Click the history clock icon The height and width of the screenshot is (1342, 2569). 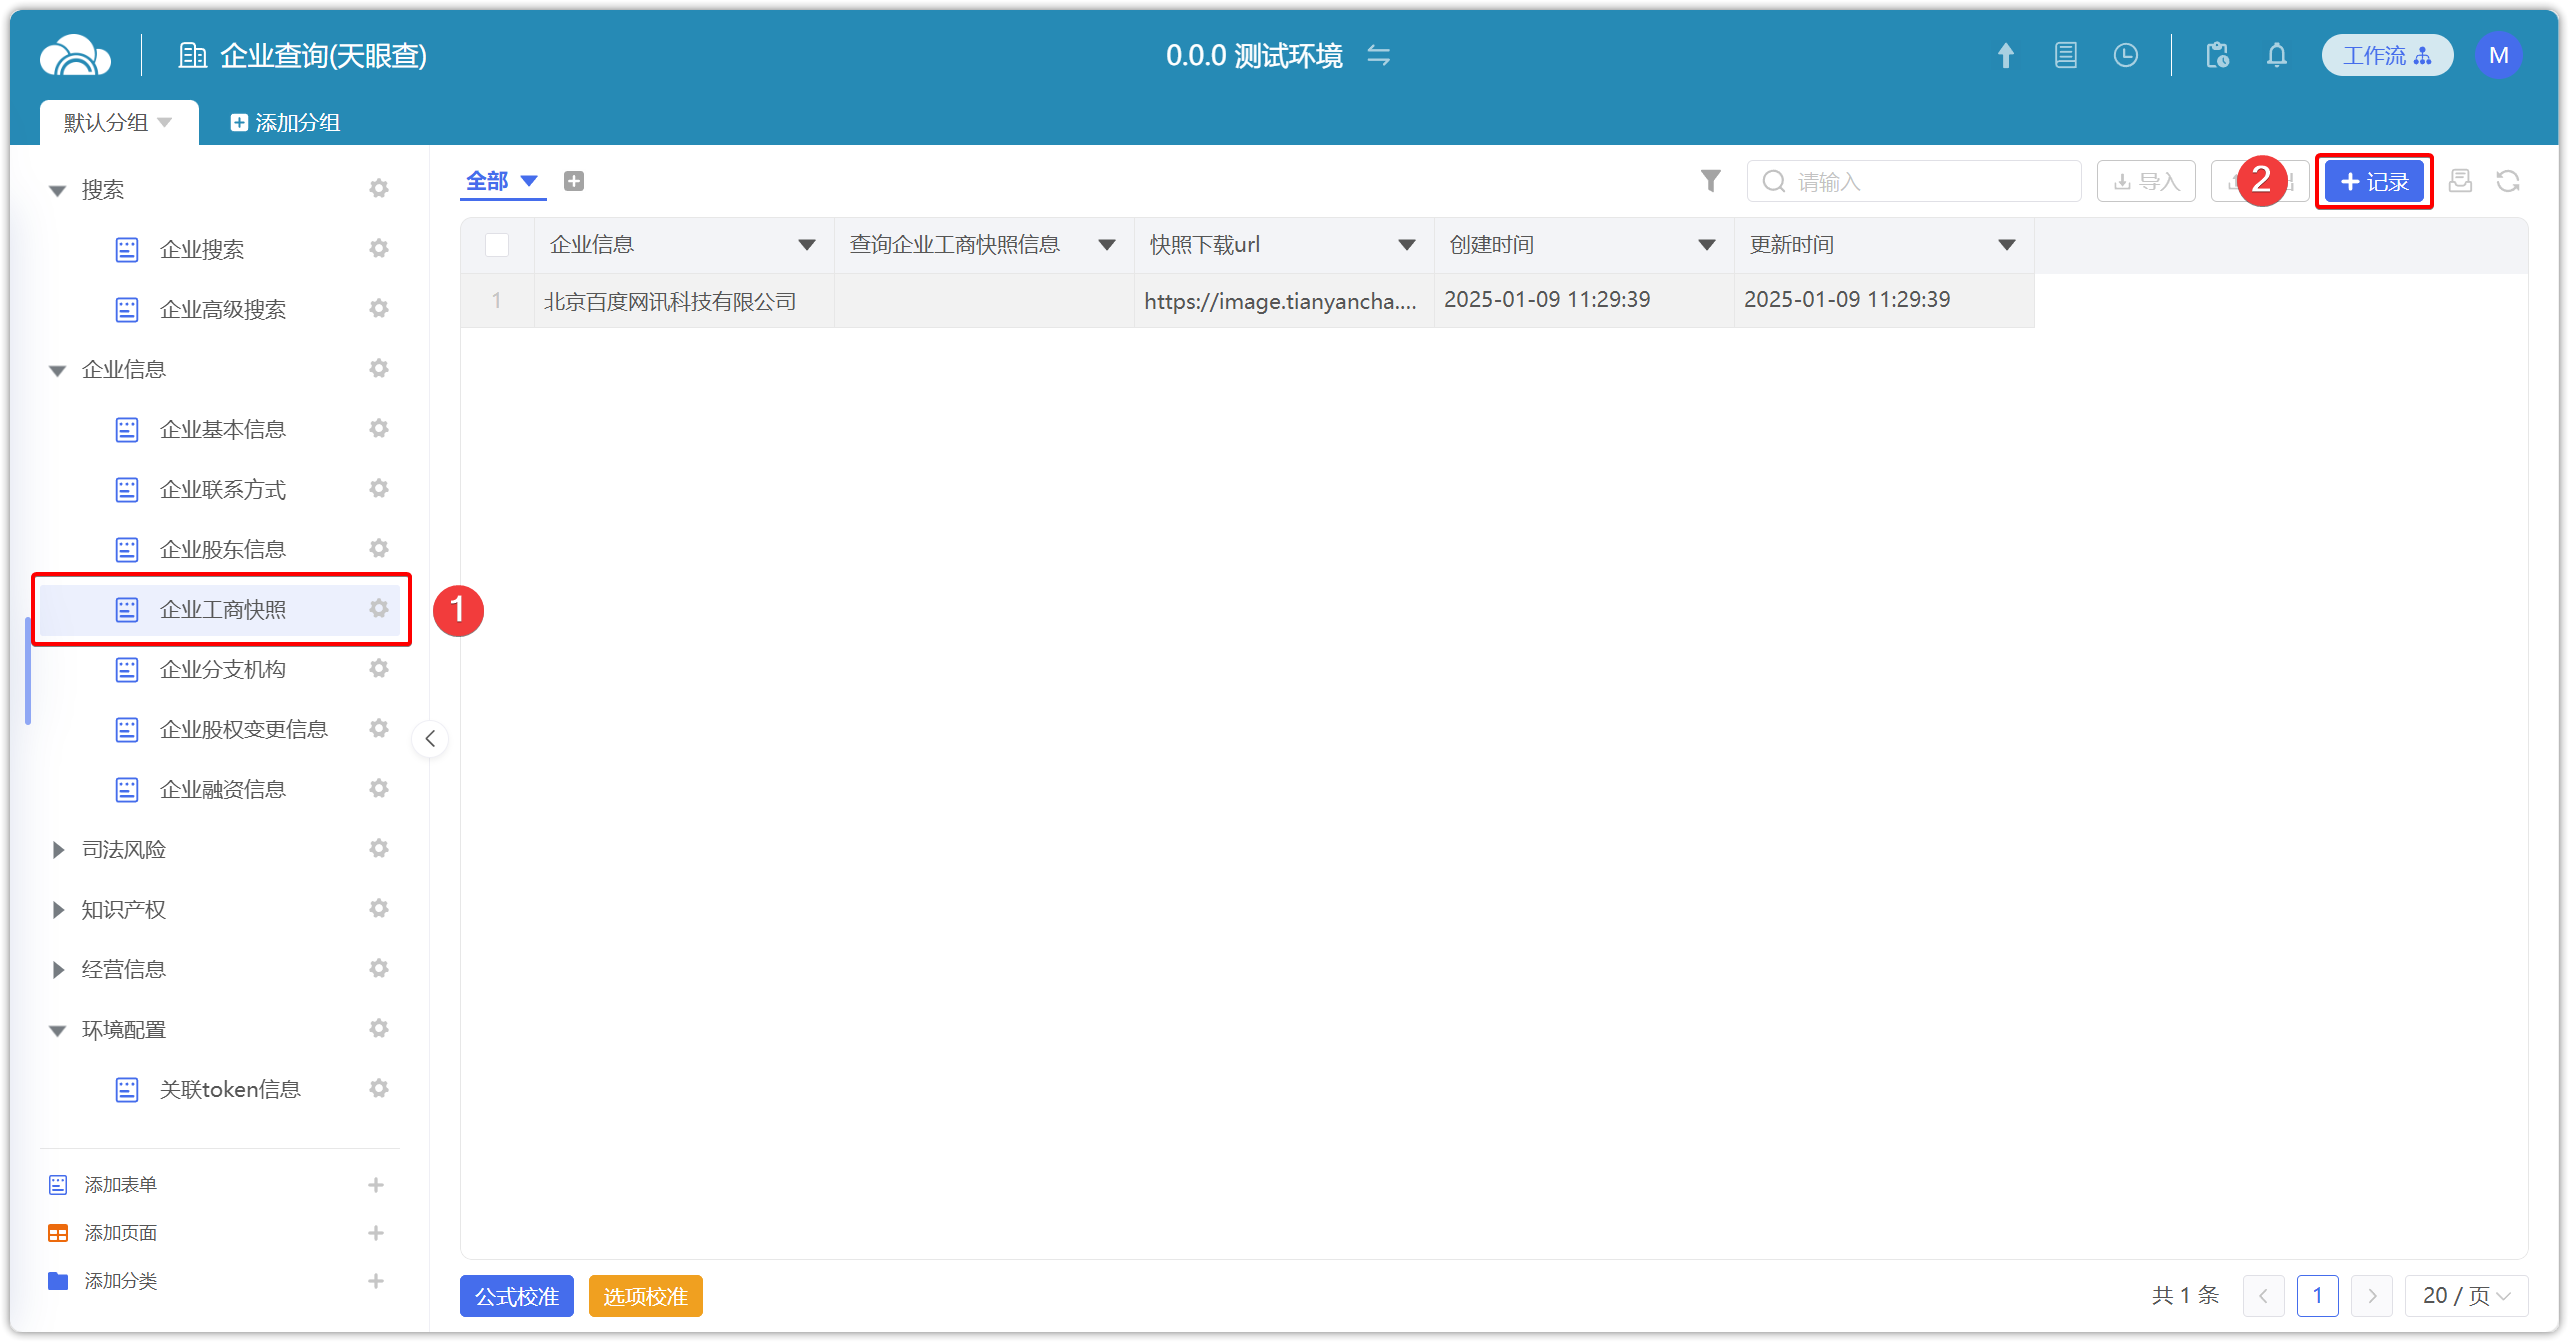click(2125, 56)
